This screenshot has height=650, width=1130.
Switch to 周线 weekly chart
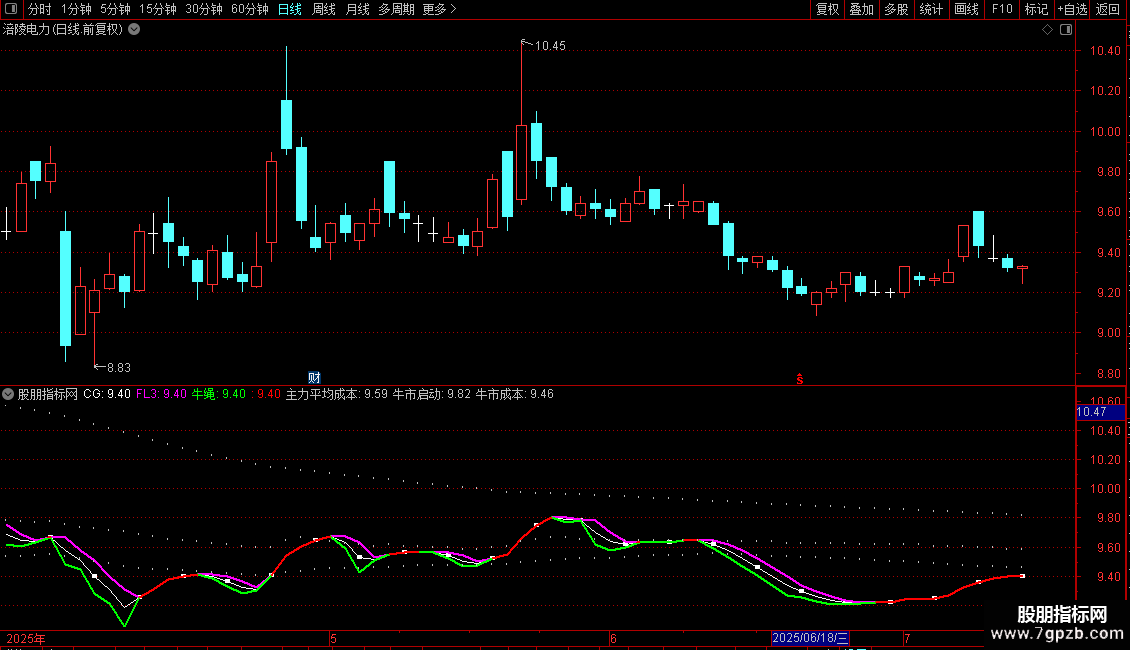[324, 9]
